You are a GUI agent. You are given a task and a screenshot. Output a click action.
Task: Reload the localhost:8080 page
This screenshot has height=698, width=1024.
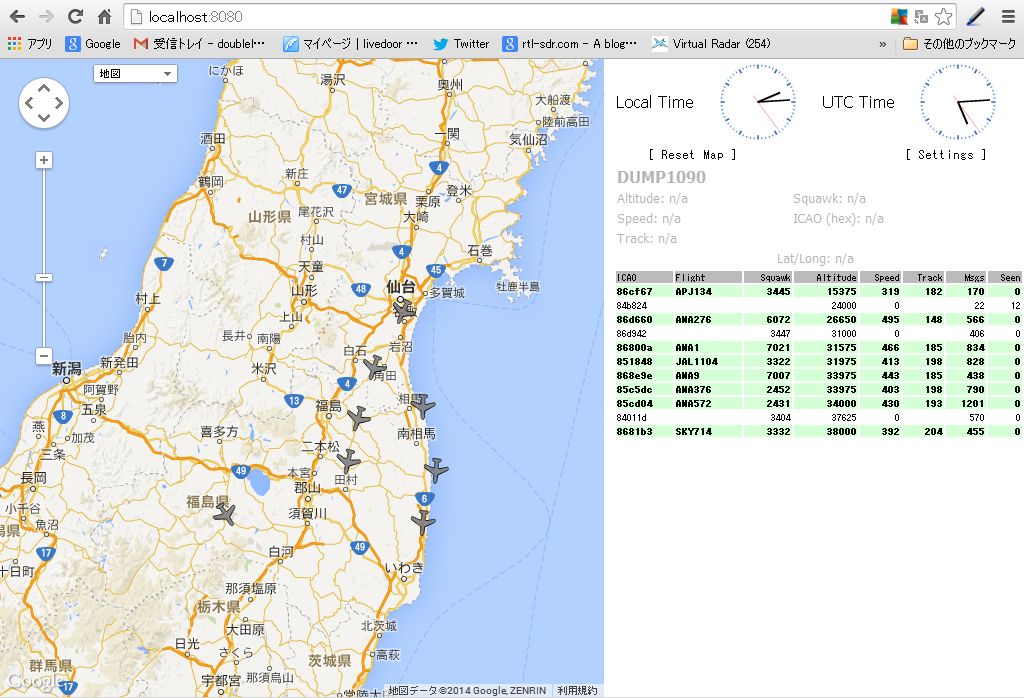click(76, 16)
